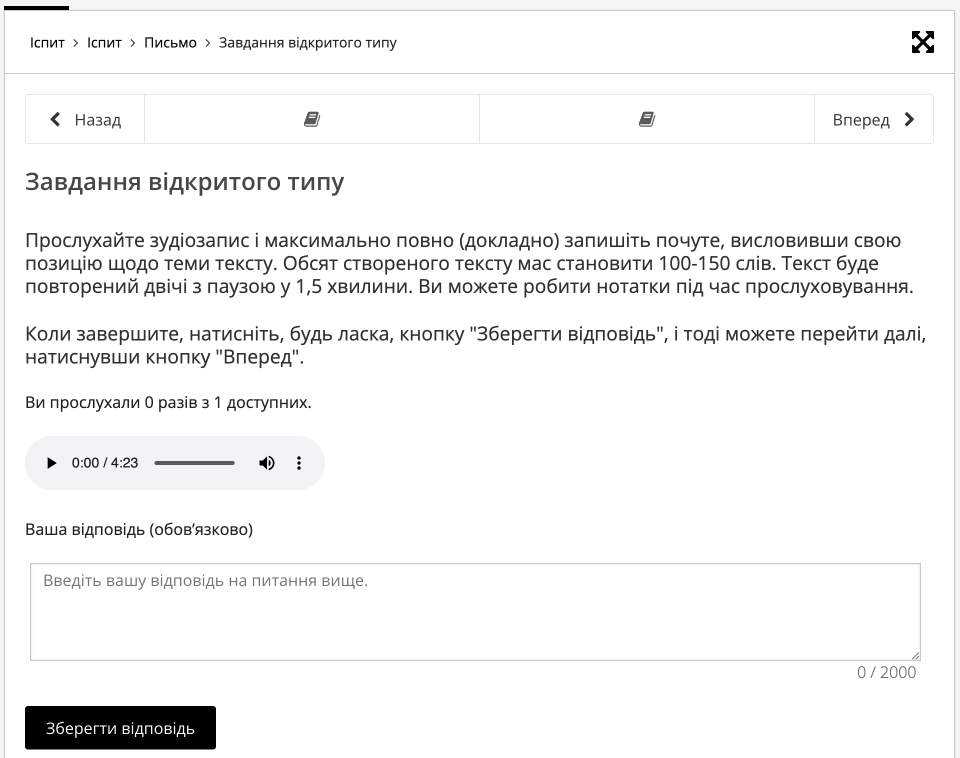Image resolution: width=960 pixels, height=758 pixels.
Task: Focus the answer text area
Action: pos(475,612)
